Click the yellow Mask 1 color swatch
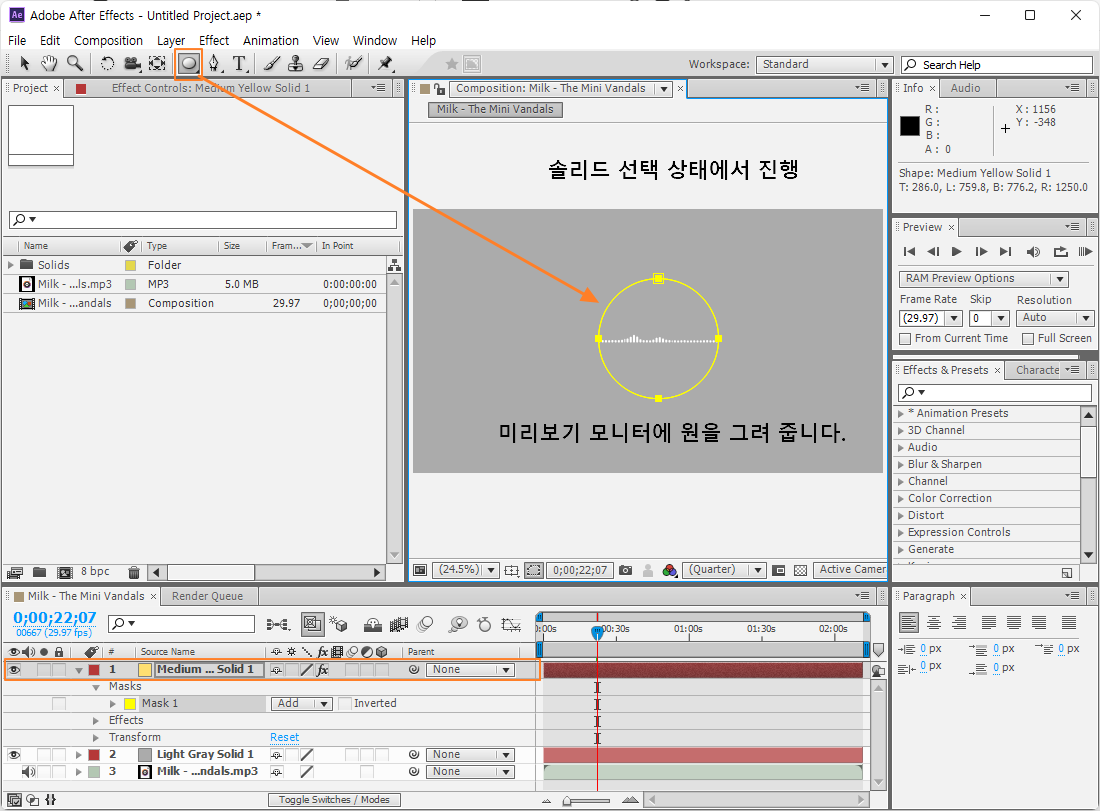The width and height of the screenshot is (1100, 811). pyautogui.click(x=130, y=704)
